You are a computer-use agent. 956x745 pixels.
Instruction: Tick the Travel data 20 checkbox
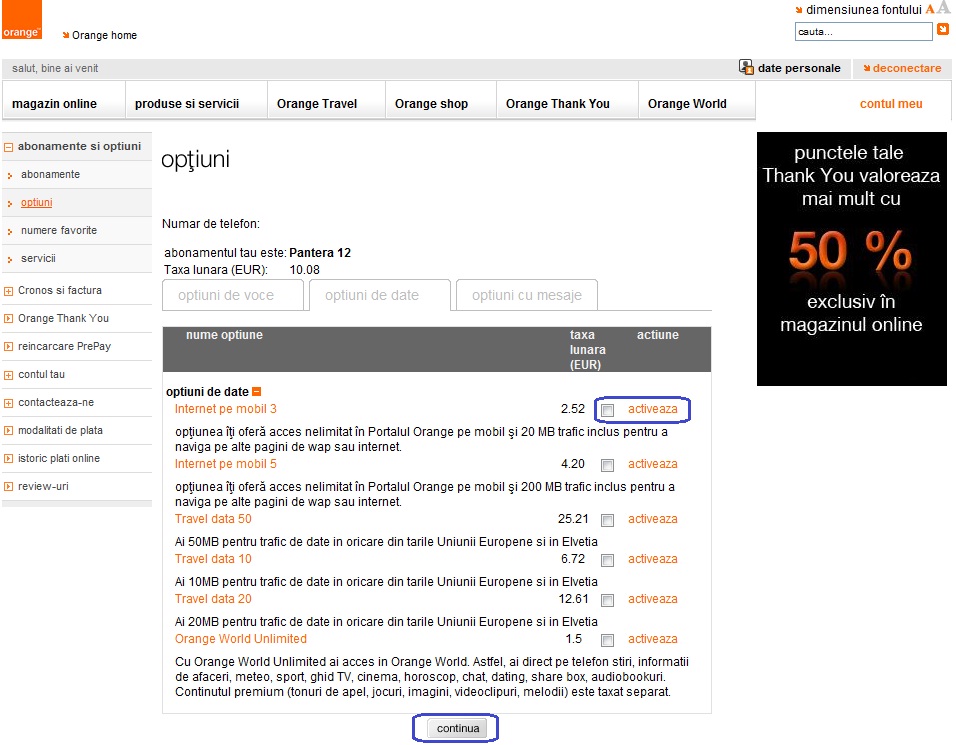click(x=607, y=600)
